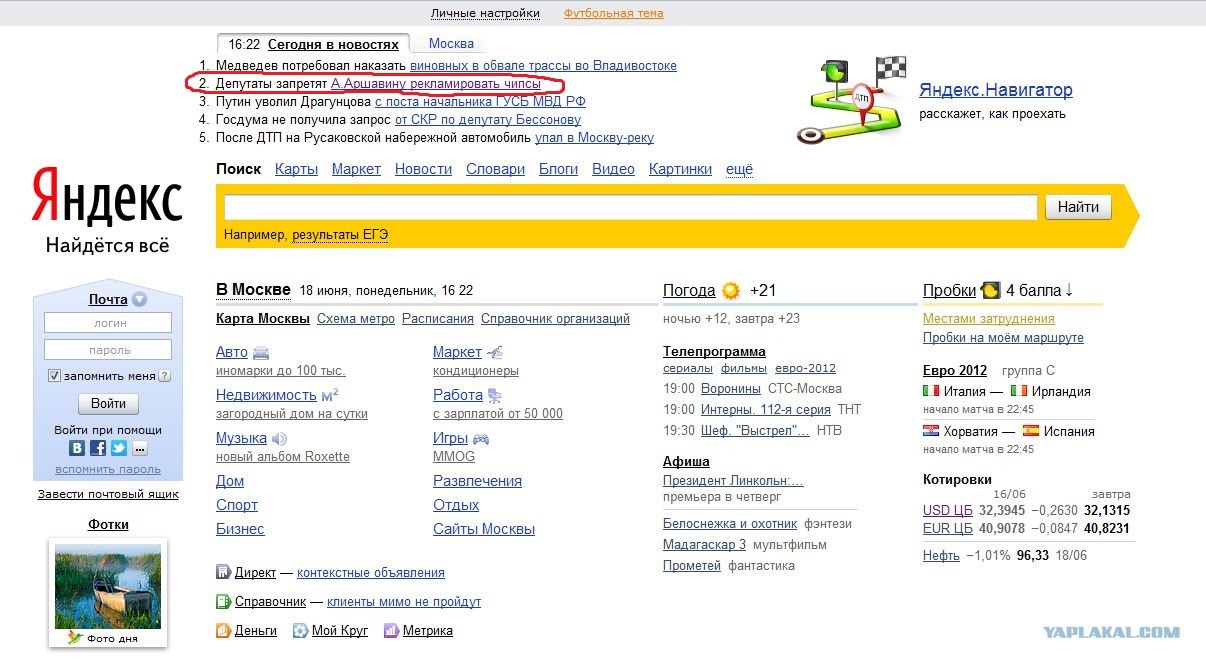1206x662 pixels.
Task: Click the gamepad icon next to Игры
Action: [481, 439]
